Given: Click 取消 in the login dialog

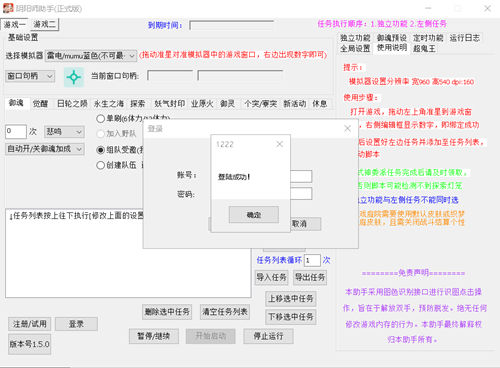Looking at the screenshot, I should tap(305, 224).
